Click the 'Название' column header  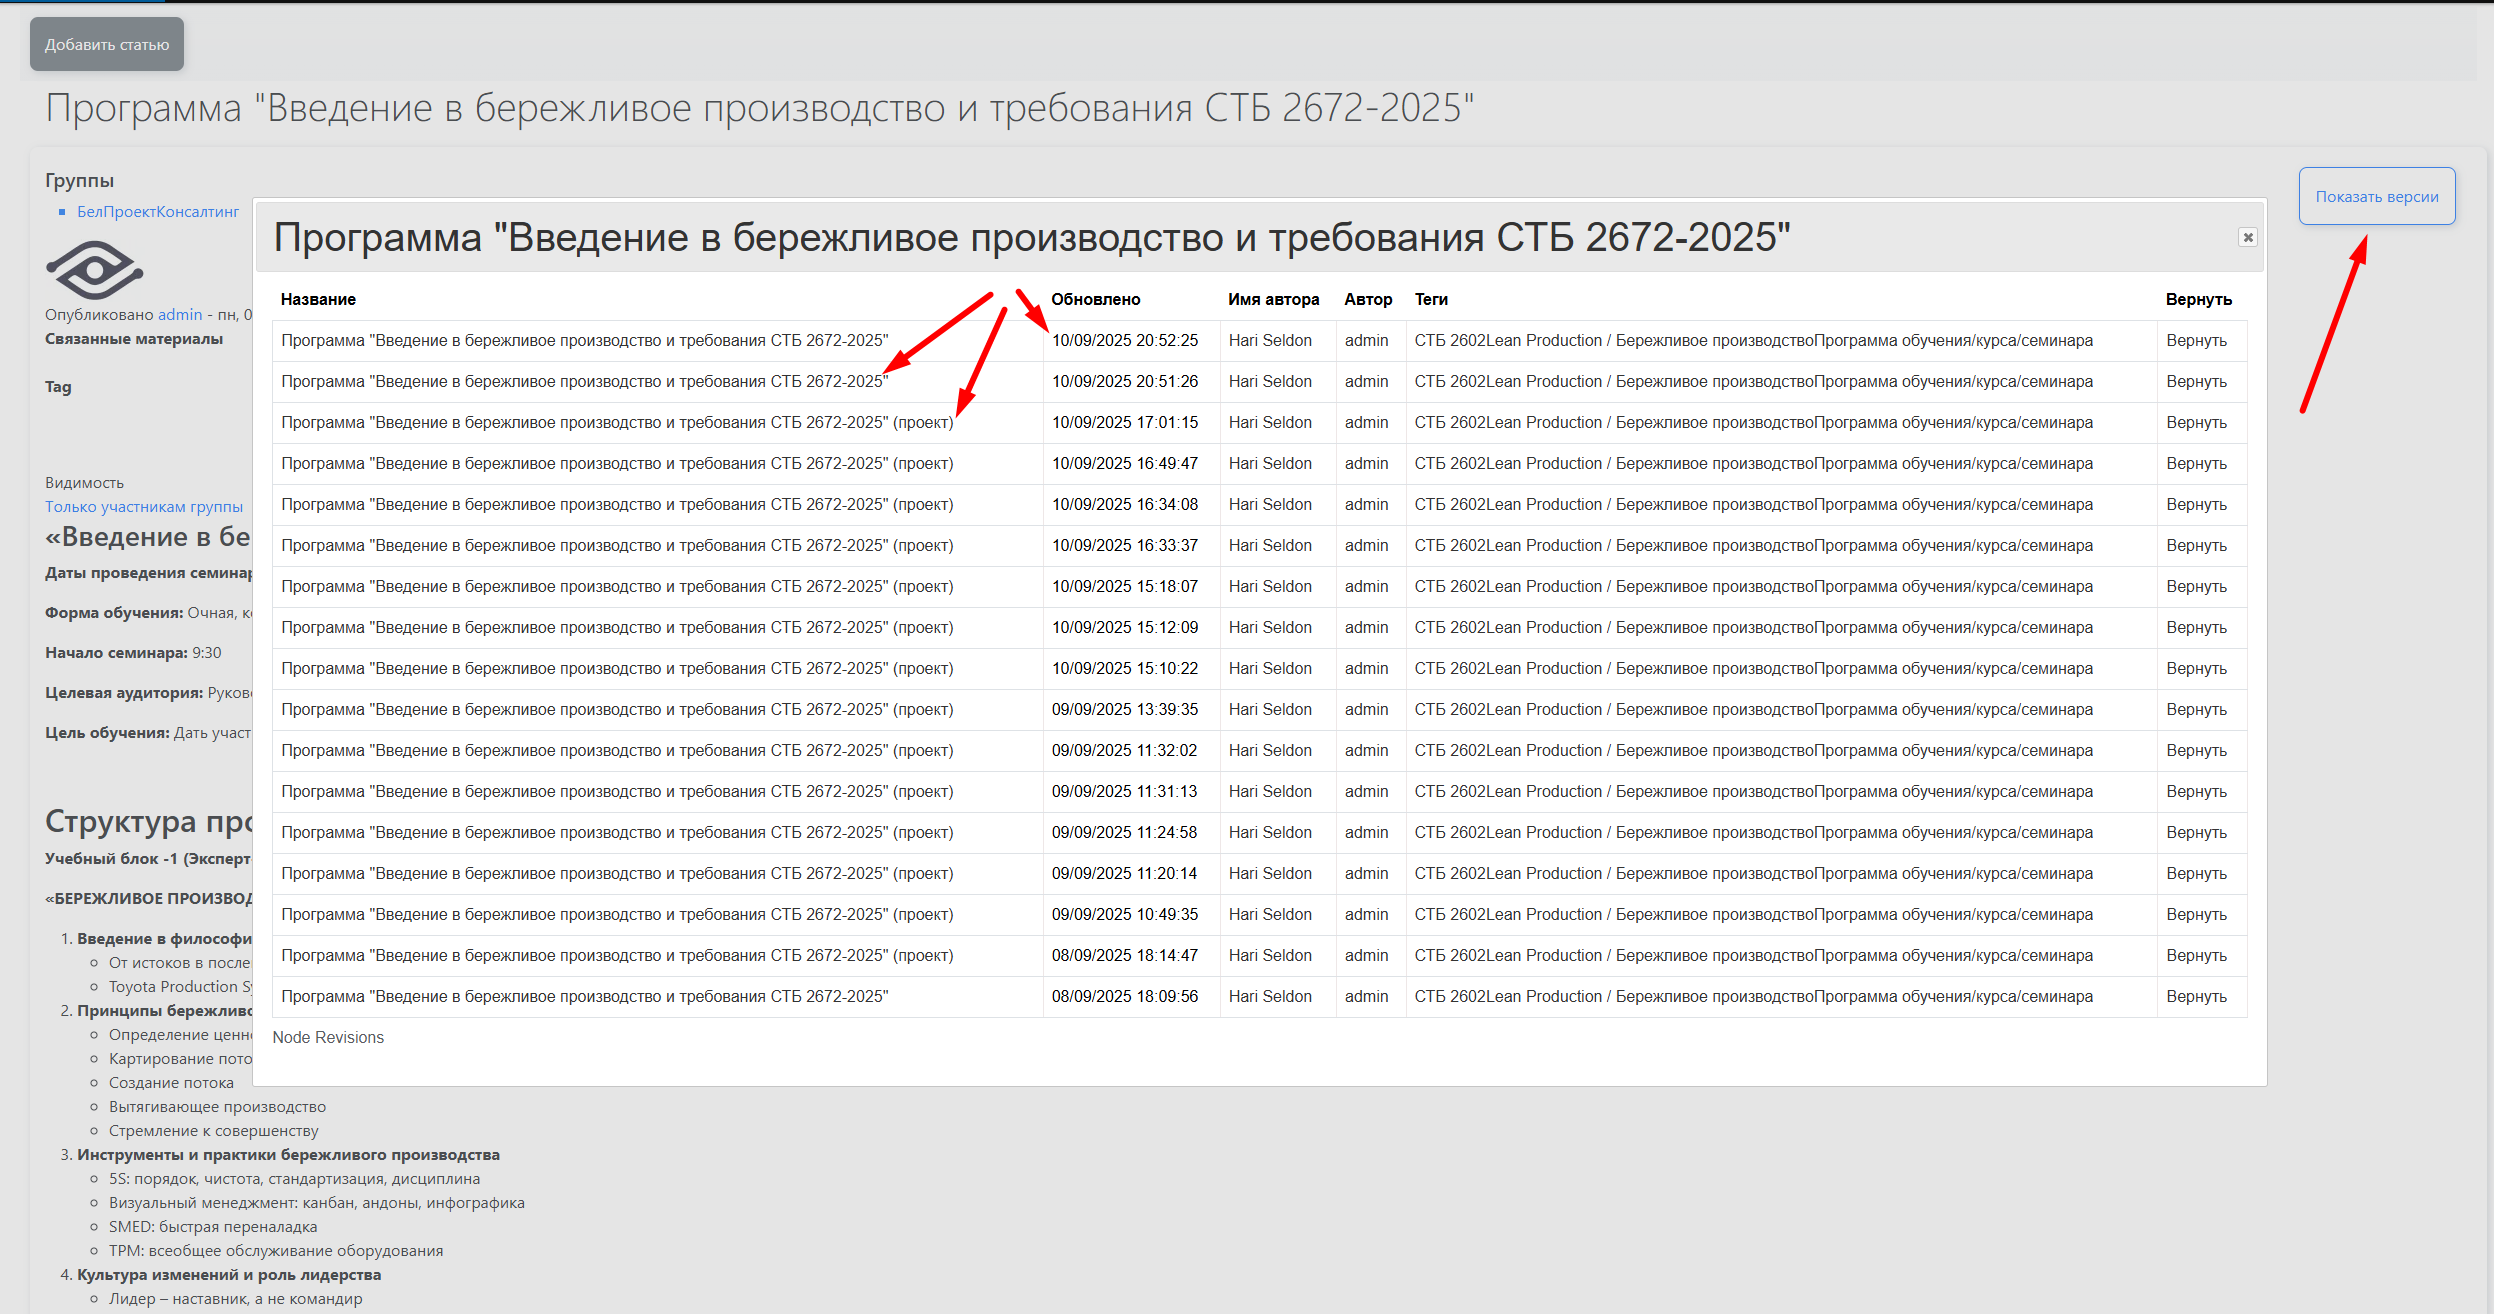(318, 299)
